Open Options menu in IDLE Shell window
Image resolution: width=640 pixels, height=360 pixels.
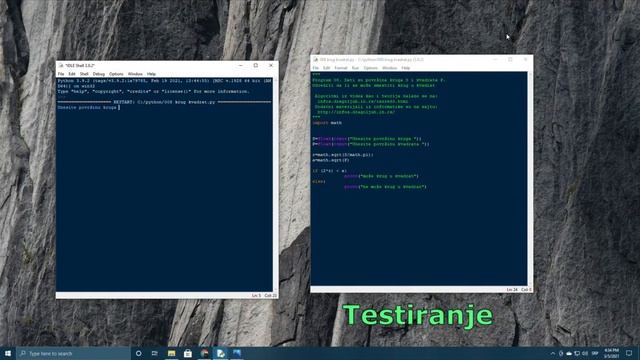[116, 74]
